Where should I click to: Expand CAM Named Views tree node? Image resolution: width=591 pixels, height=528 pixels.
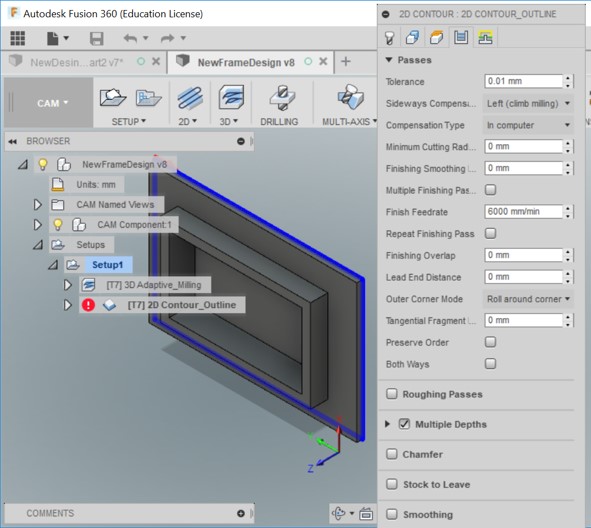(37, 205)
